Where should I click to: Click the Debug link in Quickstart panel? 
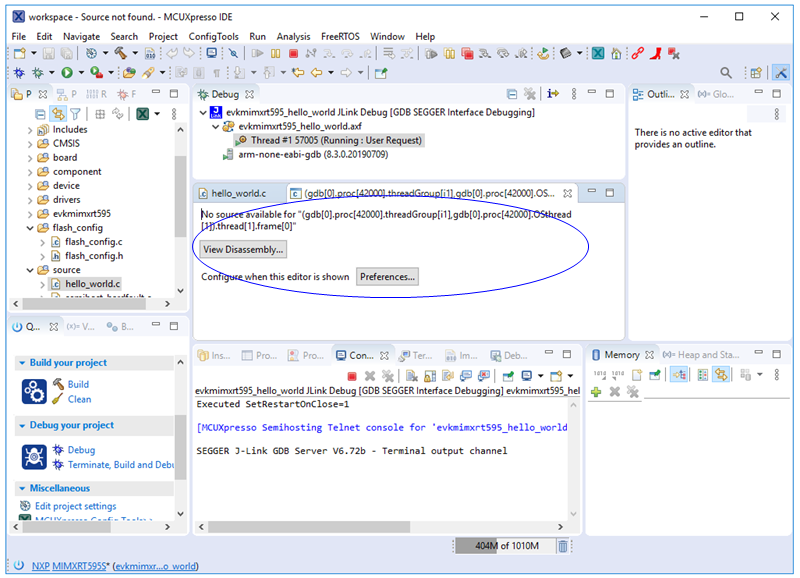[x=81, y=450]
